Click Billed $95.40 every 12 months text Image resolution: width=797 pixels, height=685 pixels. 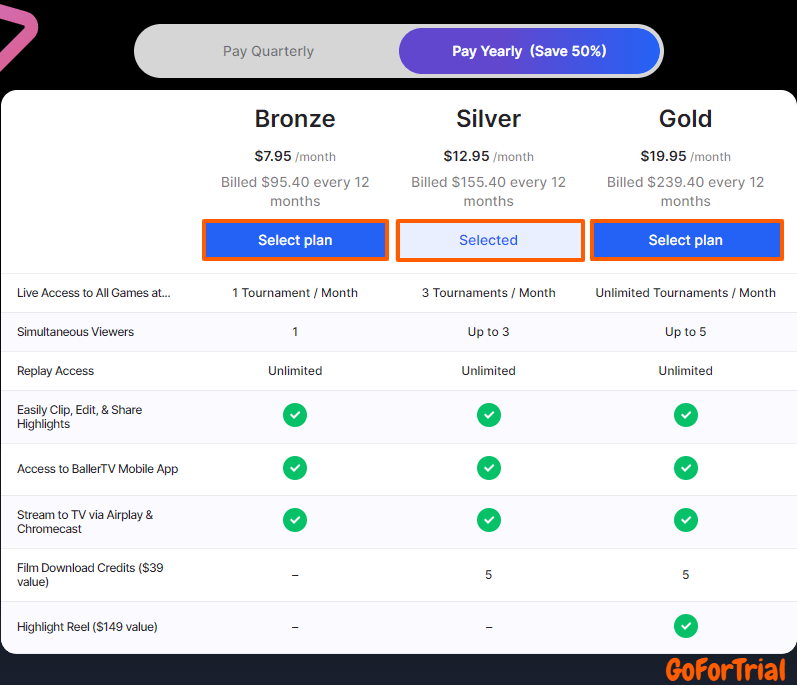[295, 192]
